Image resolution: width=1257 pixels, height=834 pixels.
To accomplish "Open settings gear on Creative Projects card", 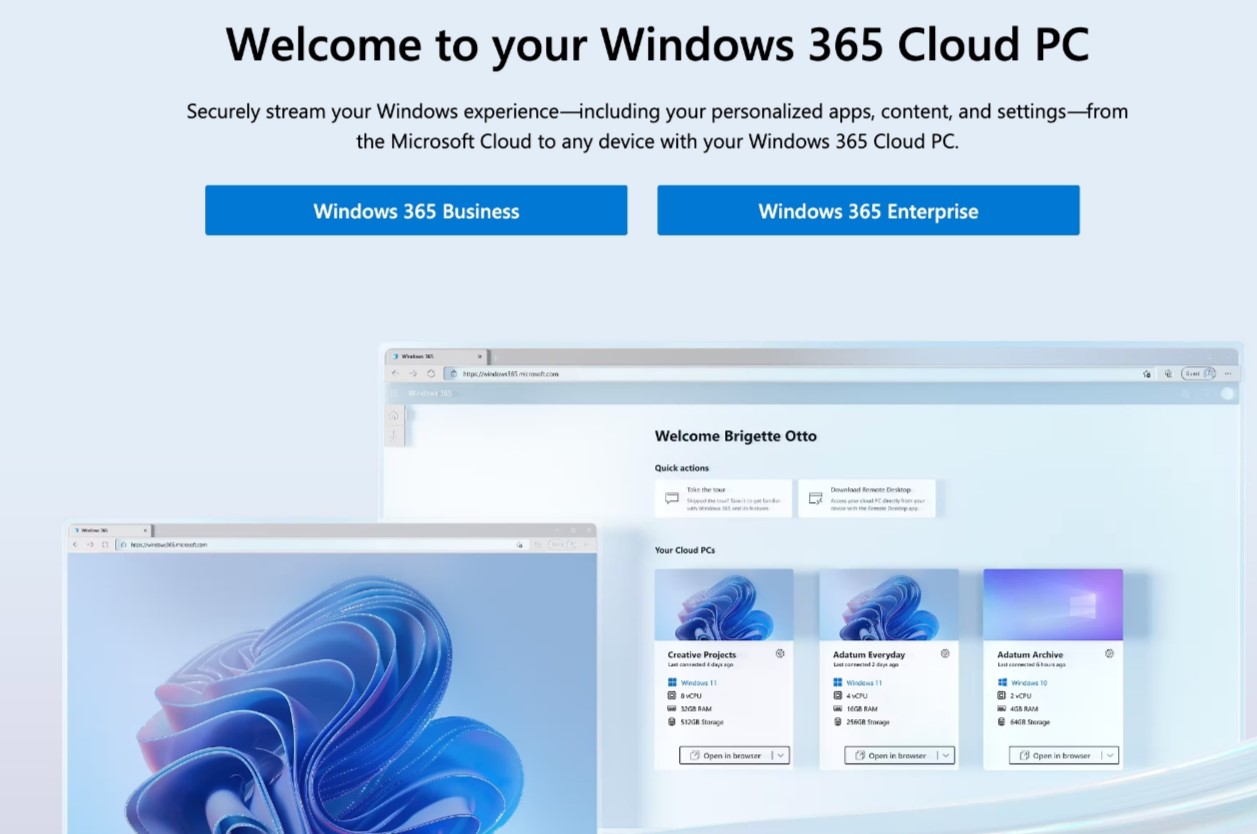I will coord(780,653).
